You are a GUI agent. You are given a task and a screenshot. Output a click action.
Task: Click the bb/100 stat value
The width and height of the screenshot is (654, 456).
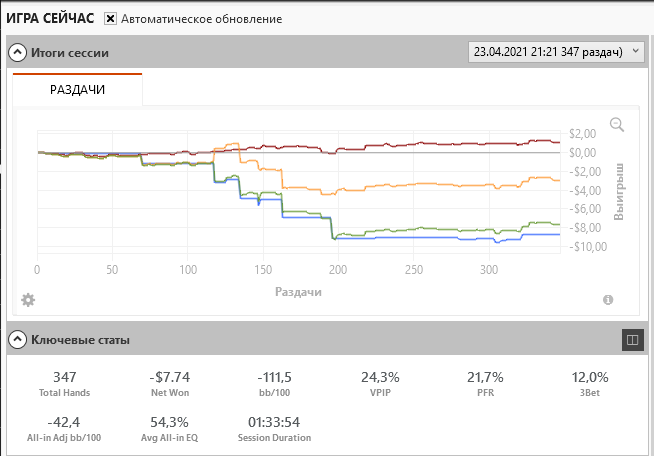click(273, 377)
